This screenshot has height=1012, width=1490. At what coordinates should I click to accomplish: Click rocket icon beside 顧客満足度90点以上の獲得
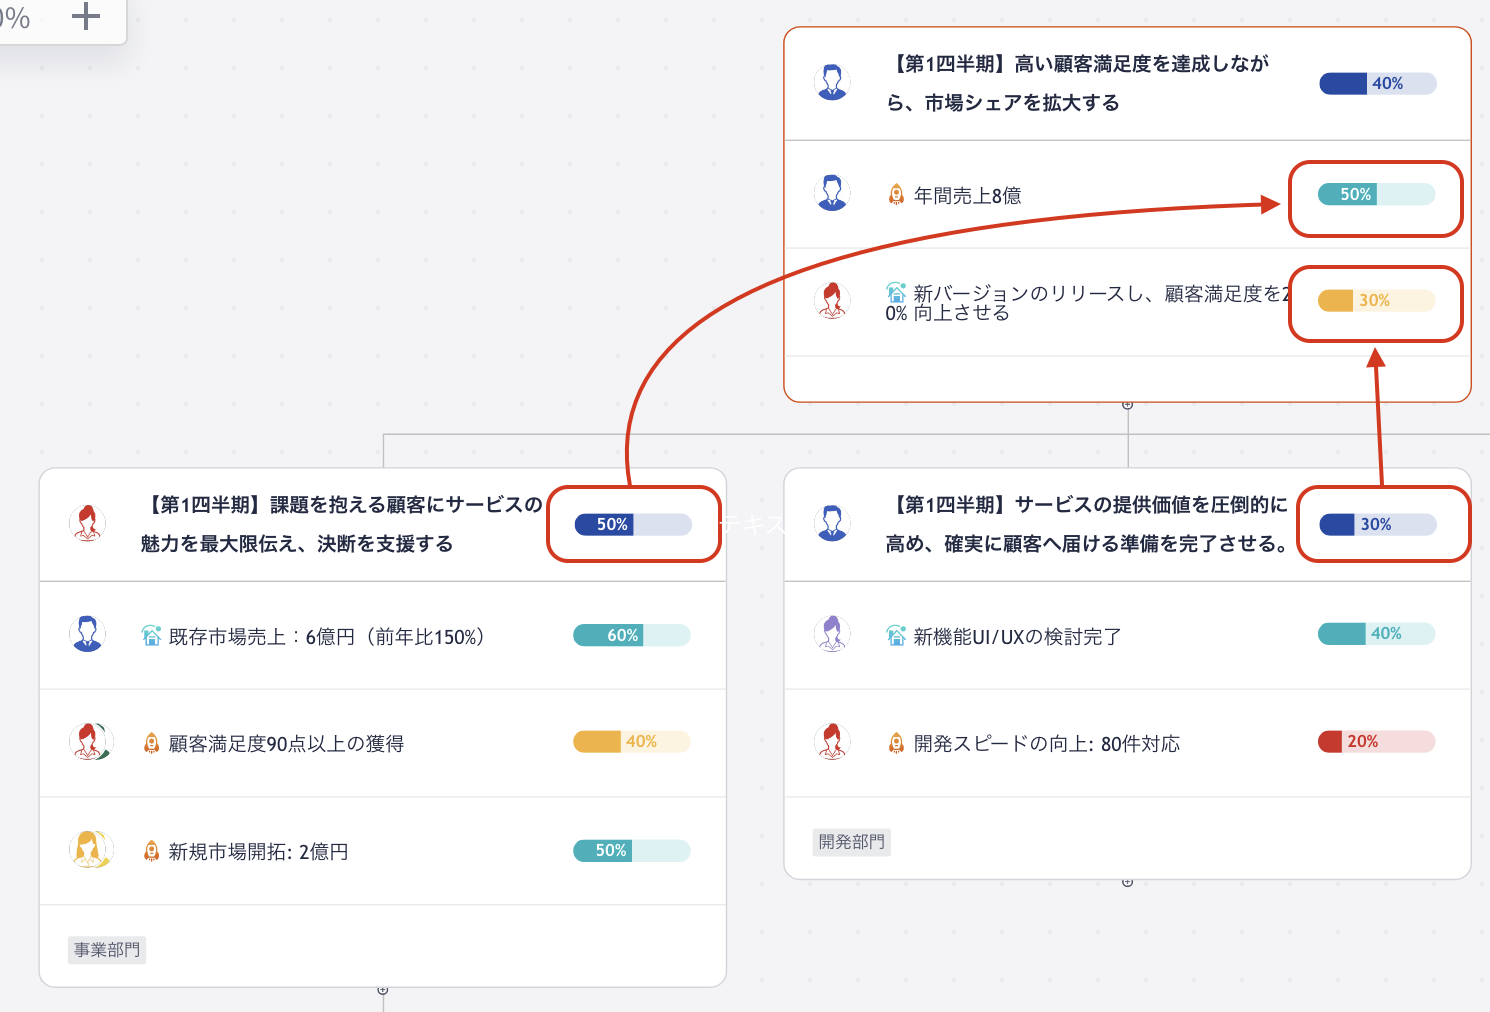coord(151,743)
